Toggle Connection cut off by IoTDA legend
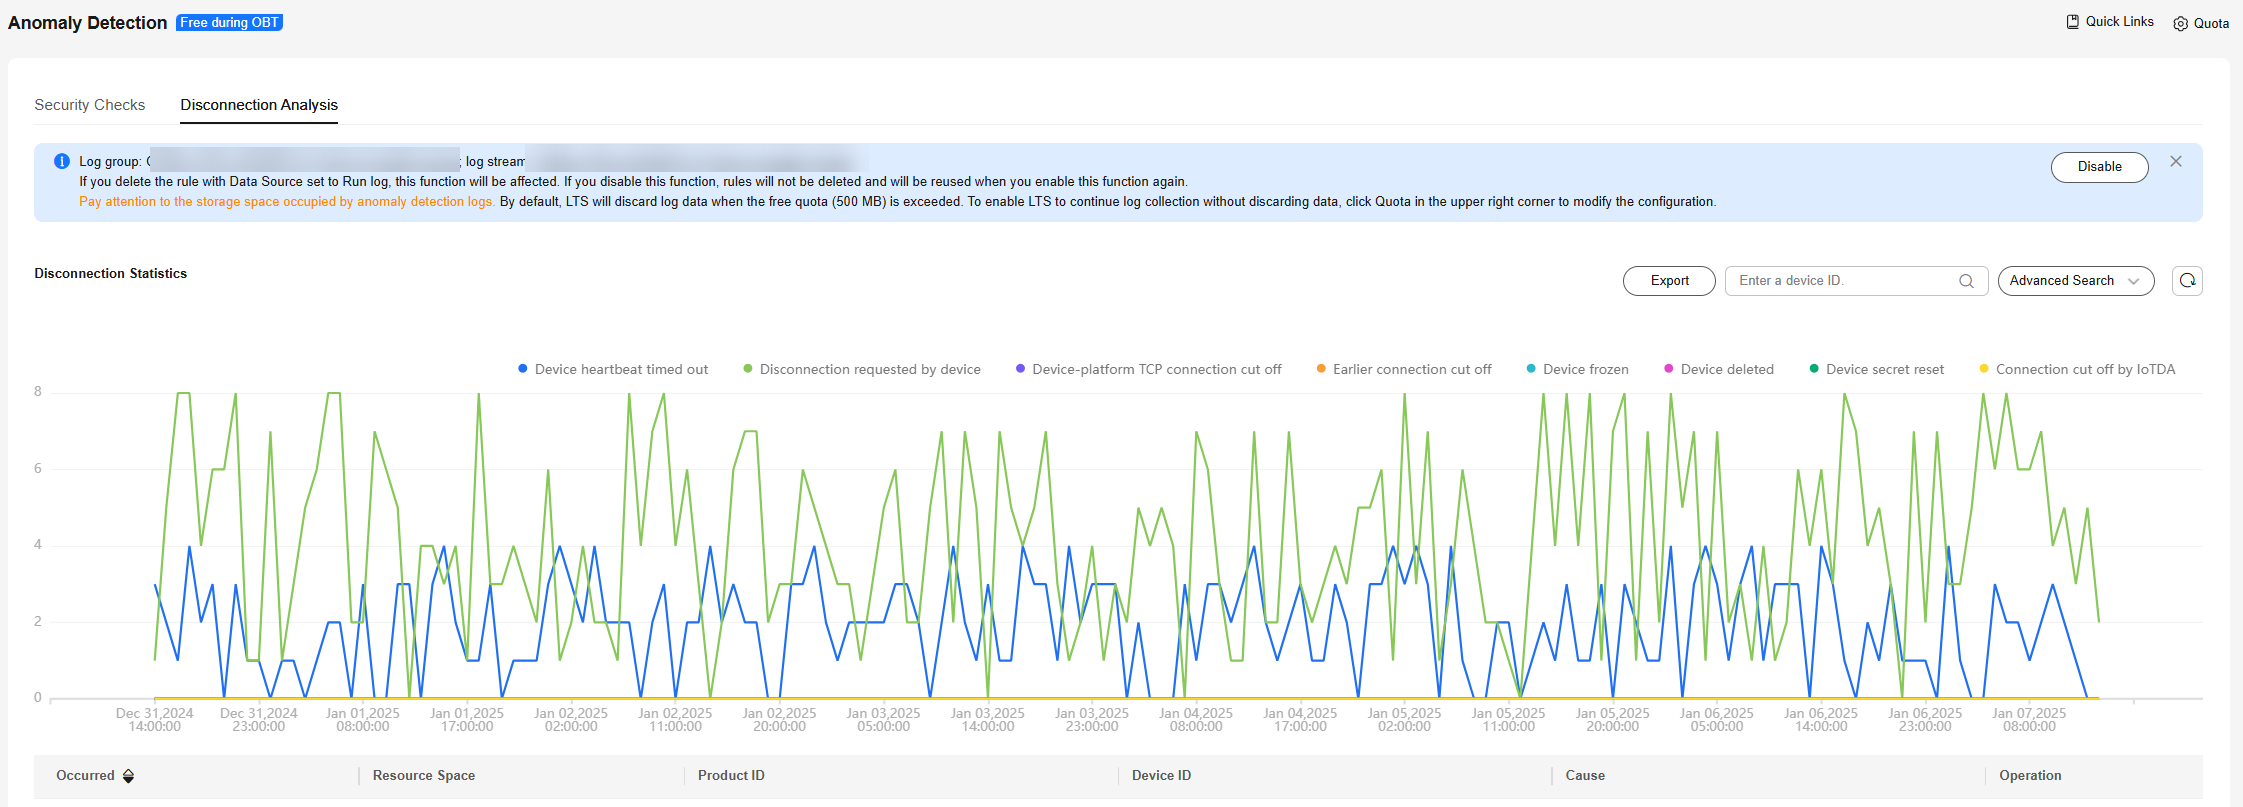 click(x=2077, y=369)
